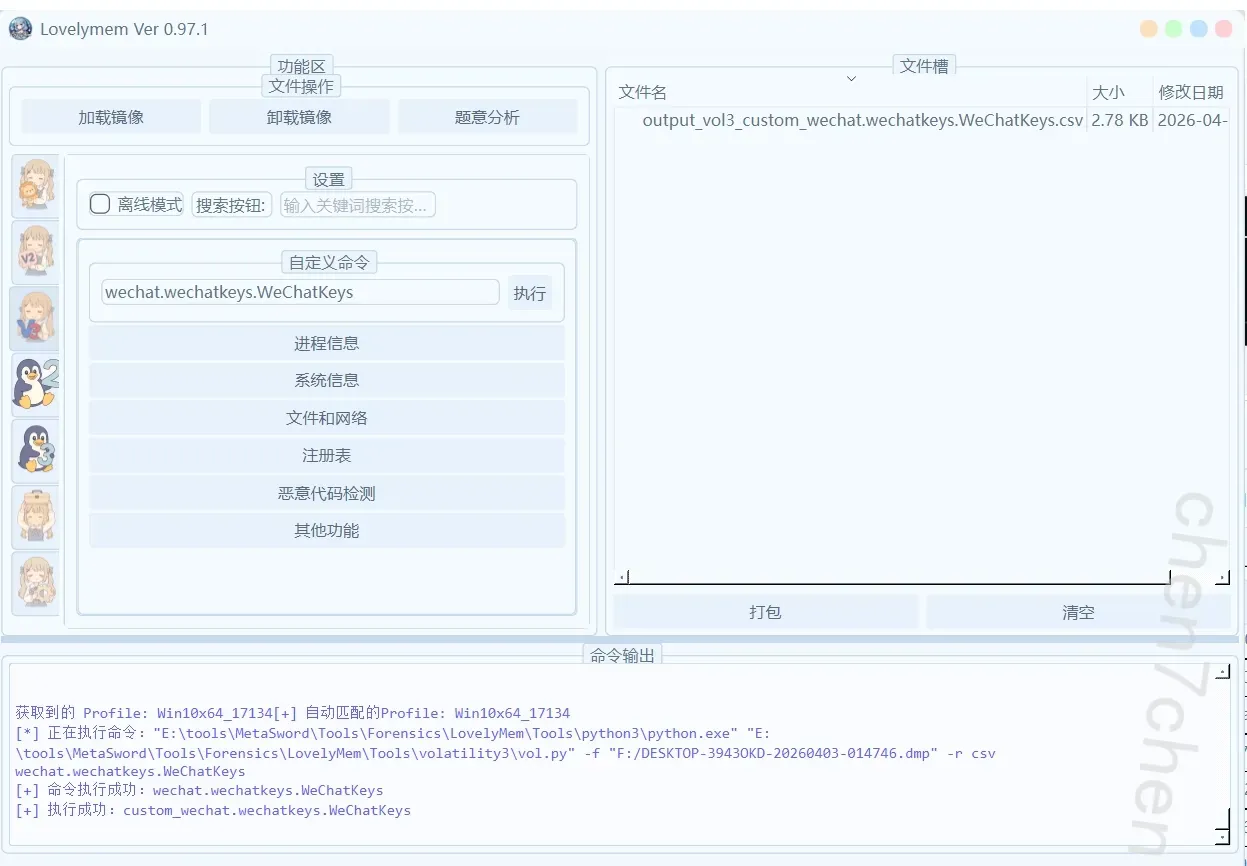Expand the 注册表 section
1247x866 pixels.
[326, 455]
